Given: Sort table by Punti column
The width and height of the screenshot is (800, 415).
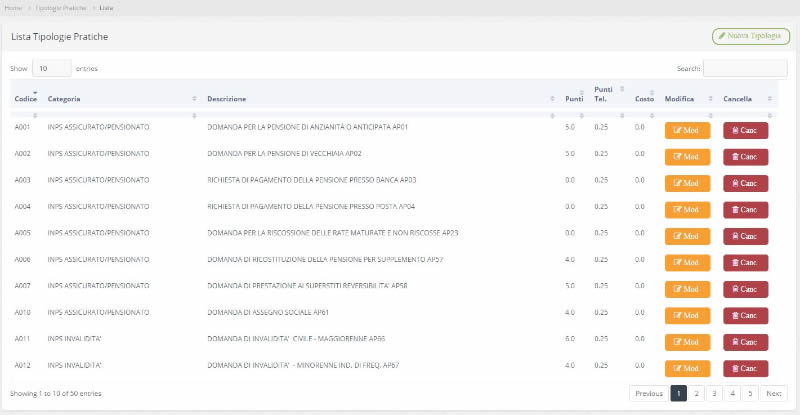Looking at the screenshot, I should point(574,99).
